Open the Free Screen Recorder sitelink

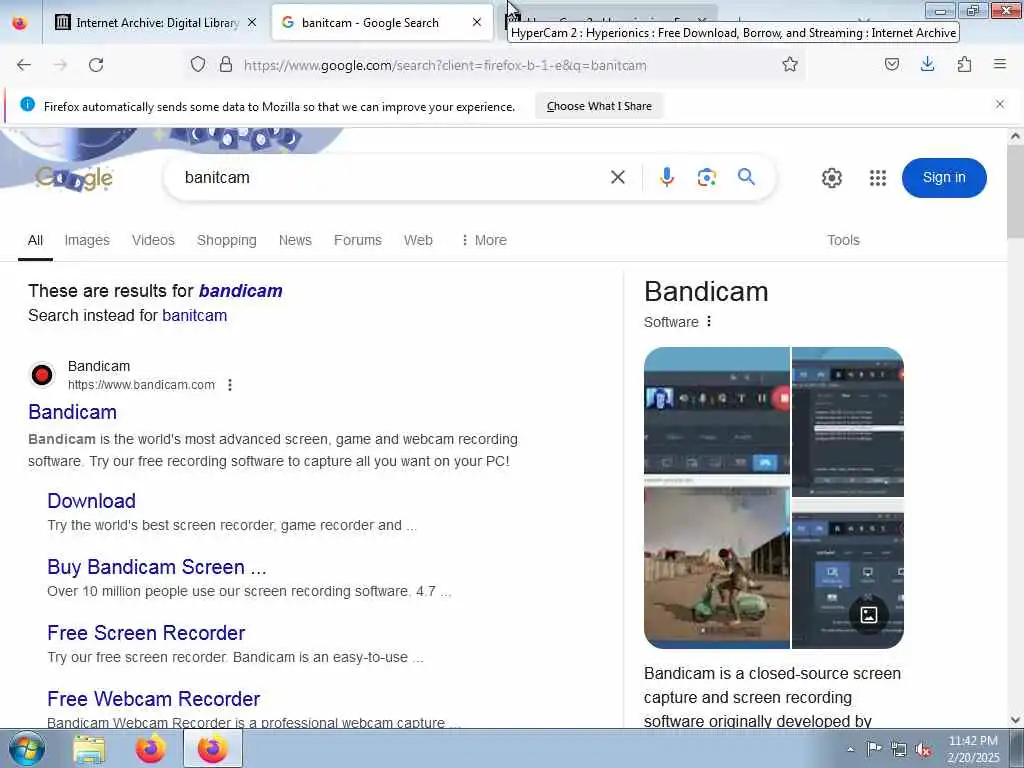click(x=146, y=633)
